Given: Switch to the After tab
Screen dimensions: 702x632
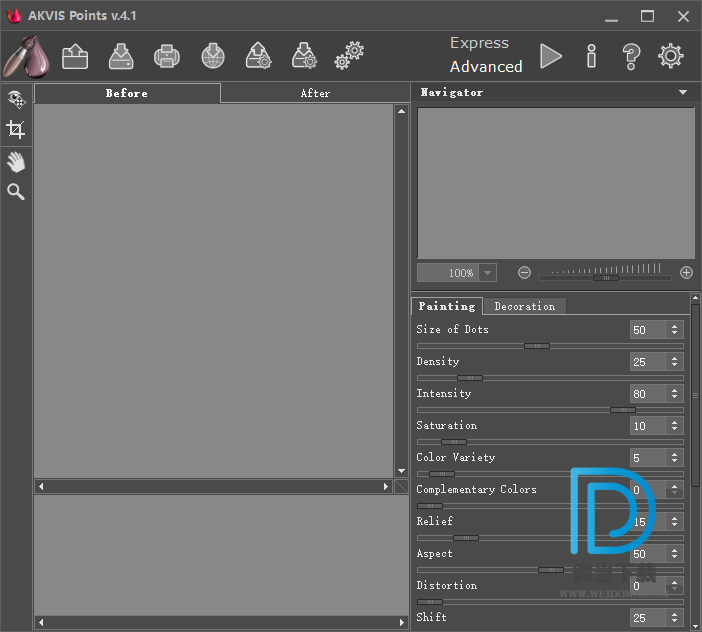Looking at the screenshot, I should tap(315, 93).
